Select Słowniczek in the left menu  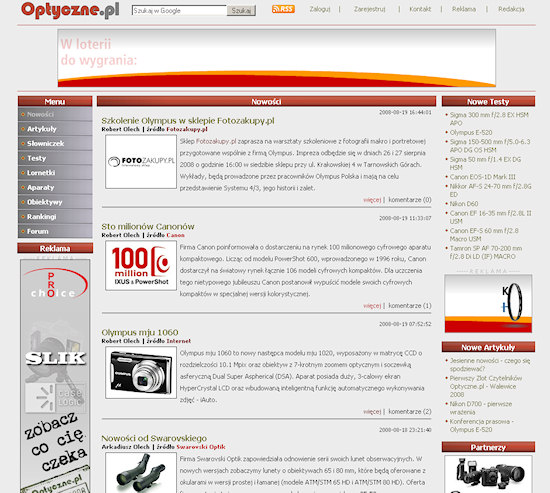55,144
